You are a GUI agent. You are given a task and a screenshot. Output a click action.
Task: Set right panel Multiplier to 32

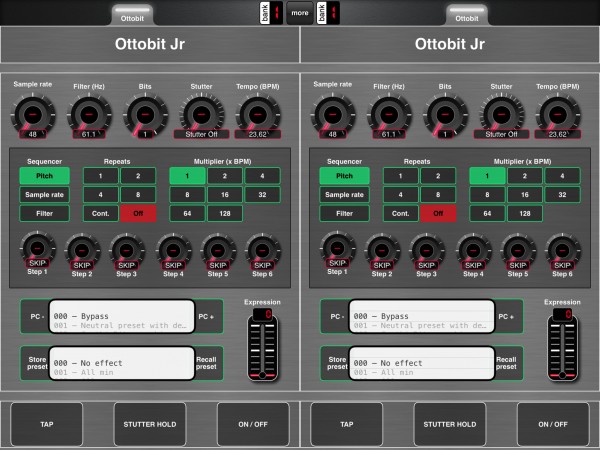[562, 195]
